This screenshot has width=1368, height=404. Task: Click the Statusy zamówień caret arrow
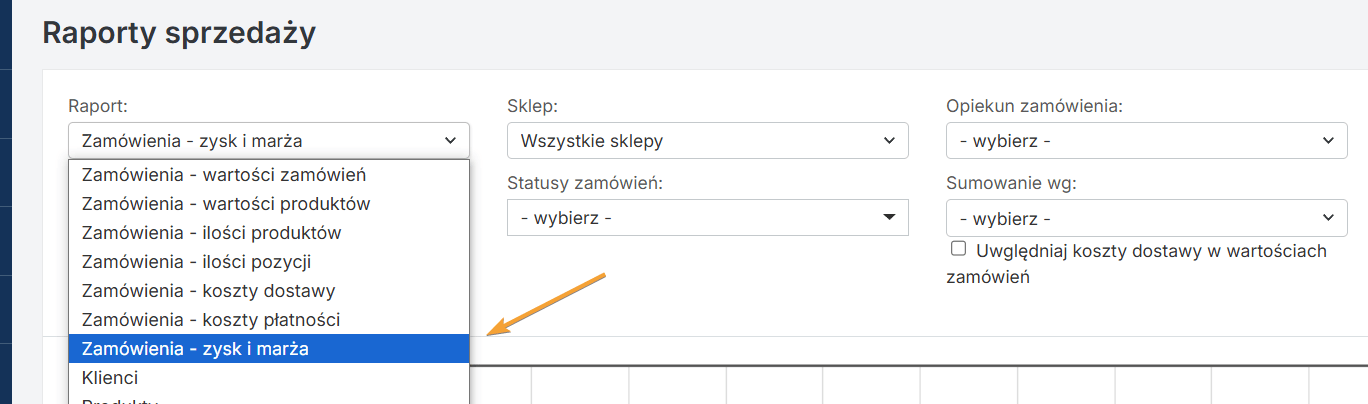coord(888,217)
